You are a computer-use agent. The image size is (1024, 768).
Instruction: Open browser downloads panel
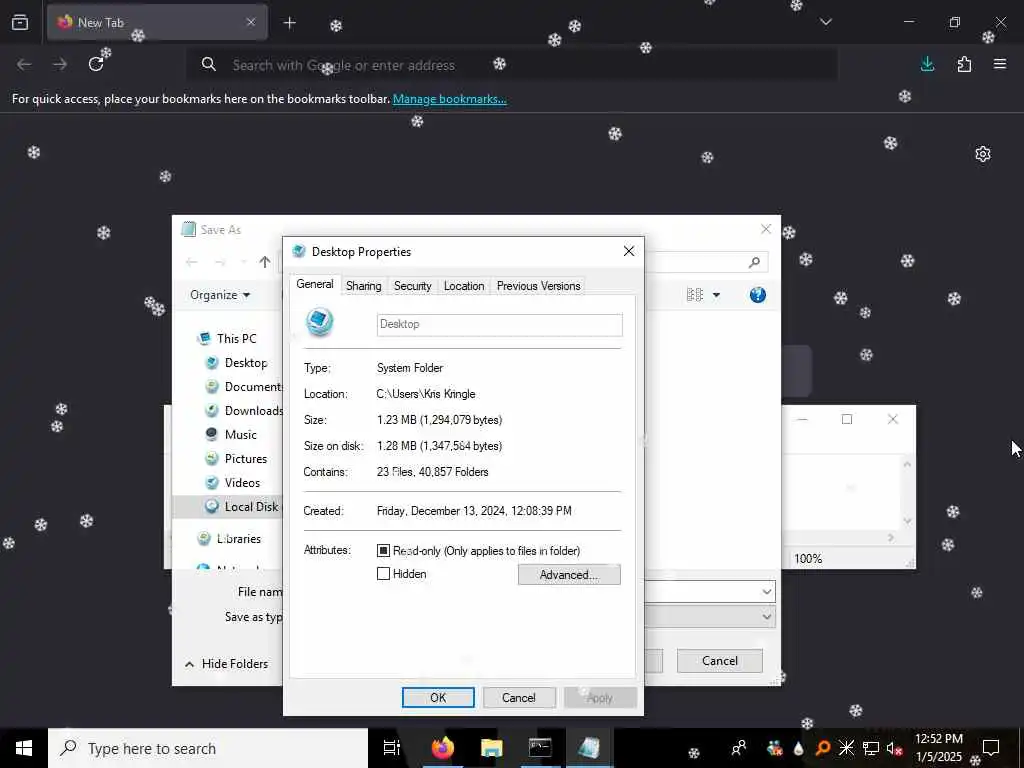927,64
